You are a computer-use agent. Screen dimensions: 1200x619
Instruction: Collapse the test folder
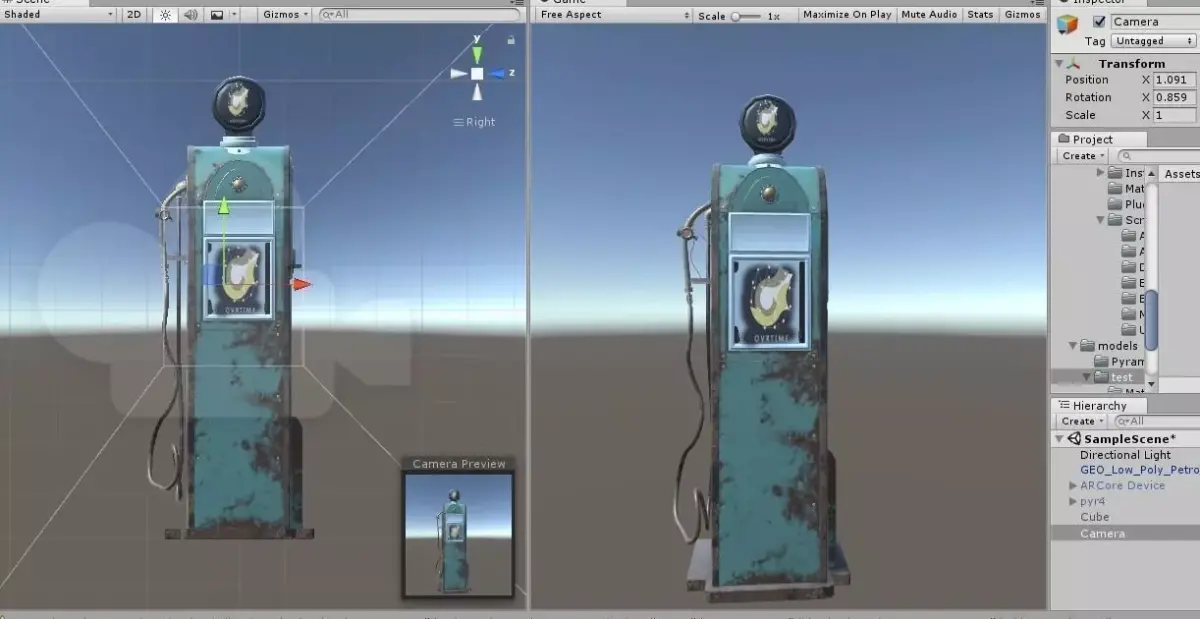point(1086,377)
